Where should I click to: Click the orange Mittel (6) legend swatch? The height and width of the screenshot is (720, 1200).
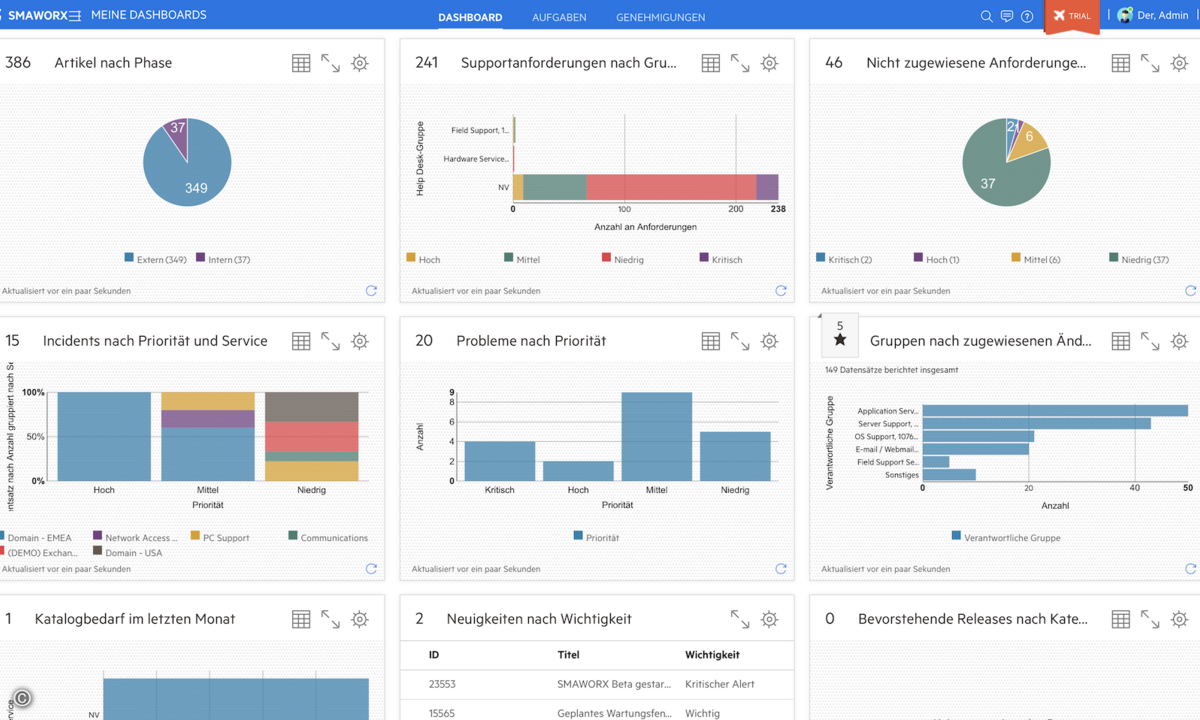(x=1016, y=258)
